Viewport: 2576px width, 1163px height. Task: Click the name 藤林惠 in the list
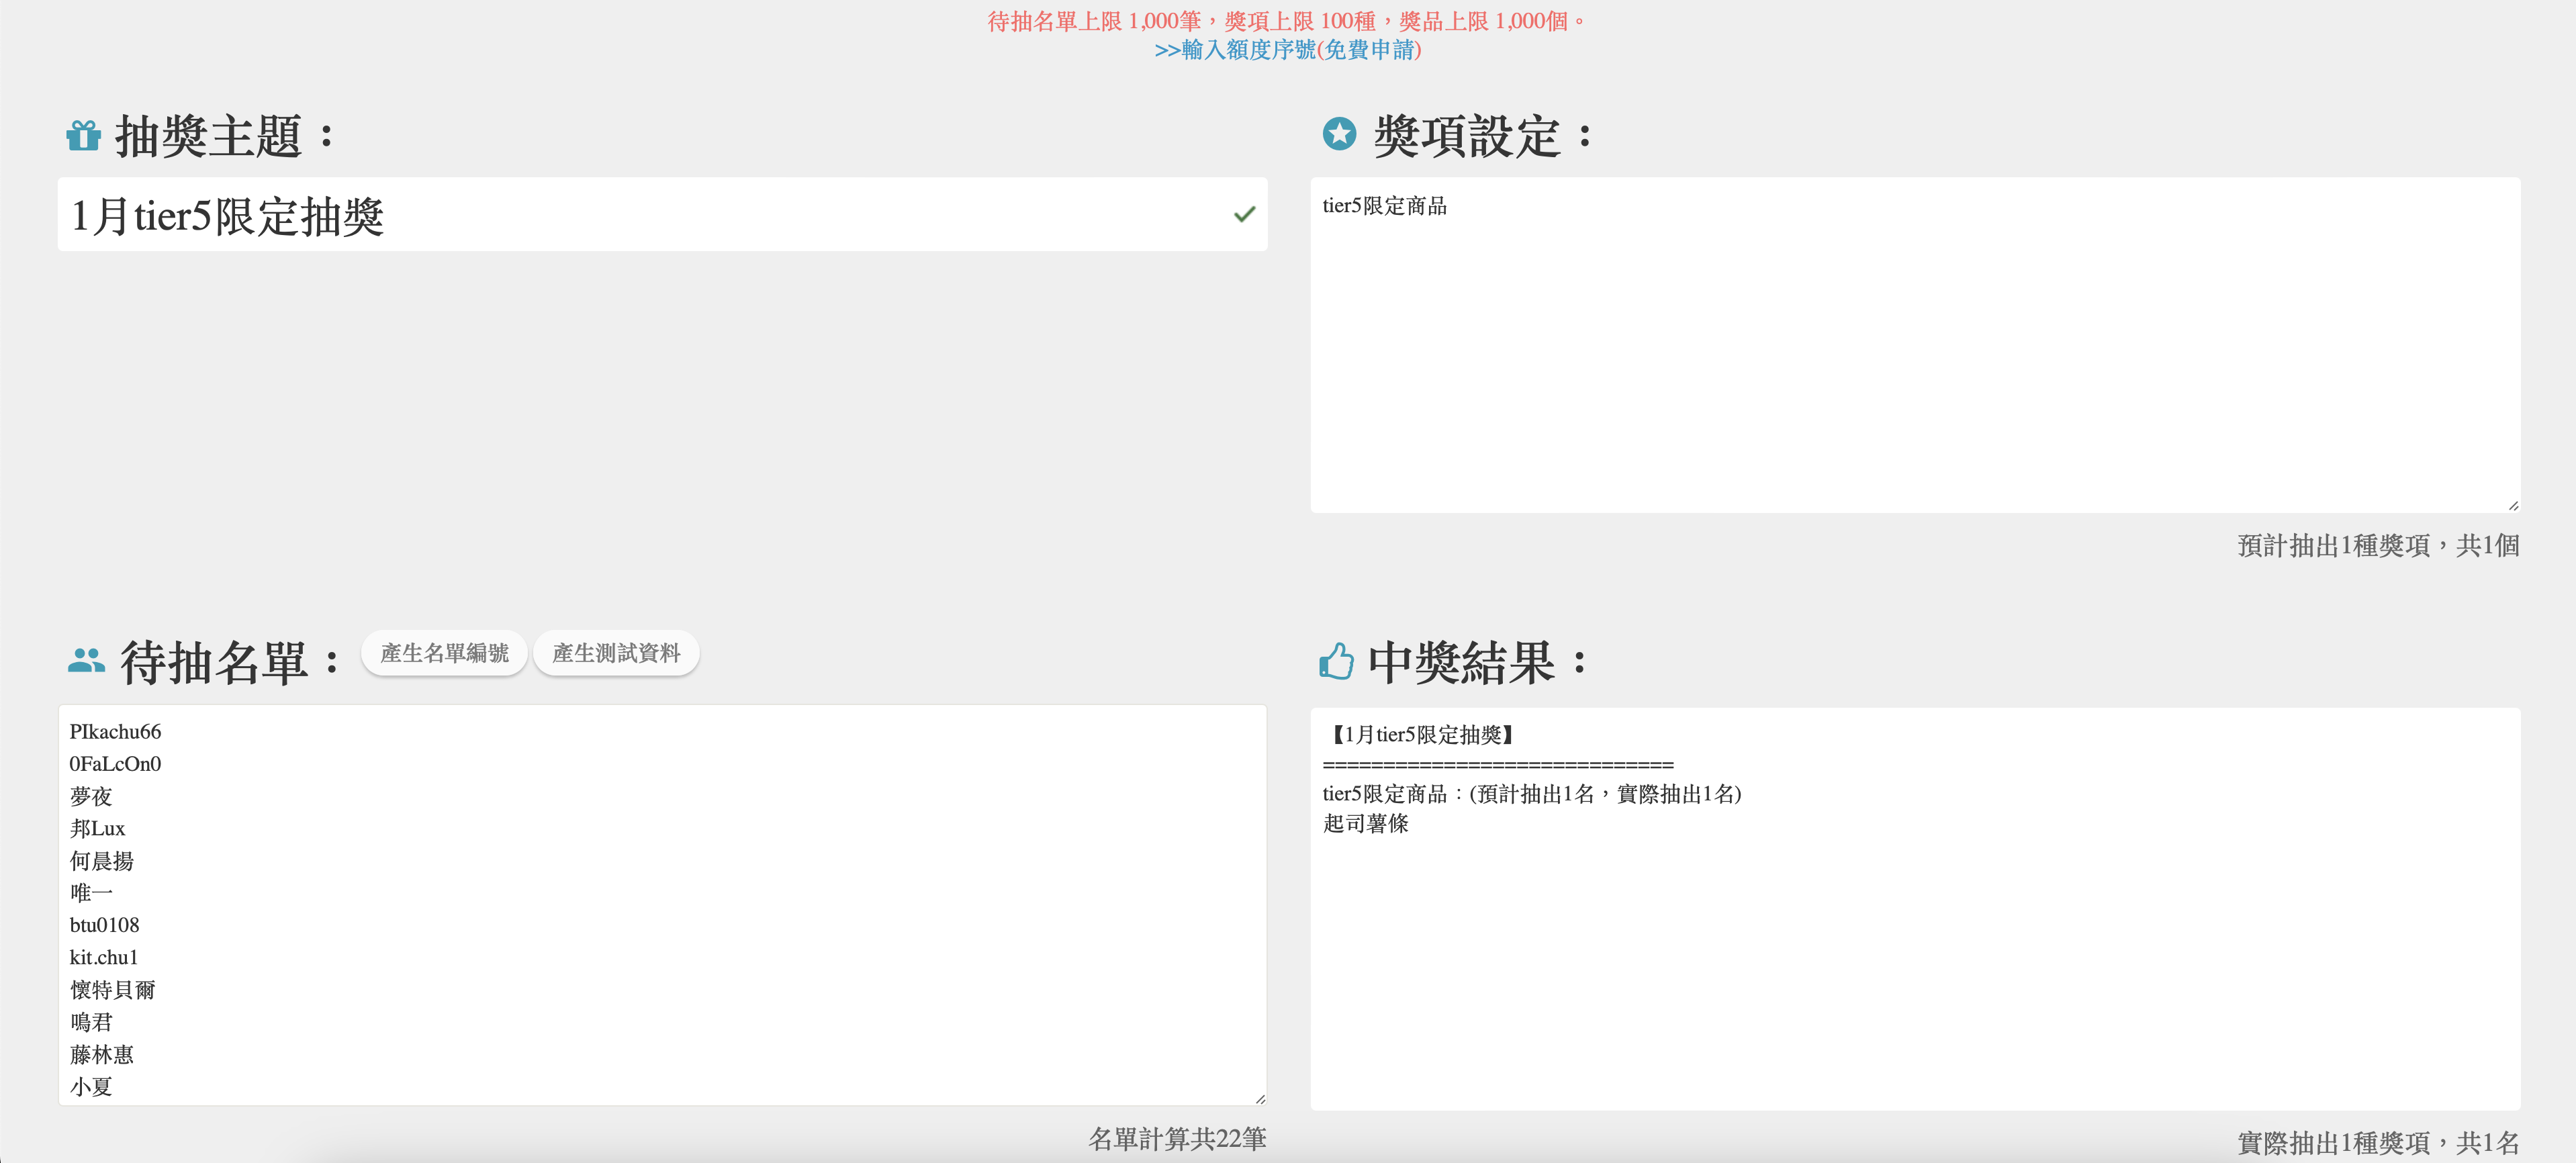102,1054
